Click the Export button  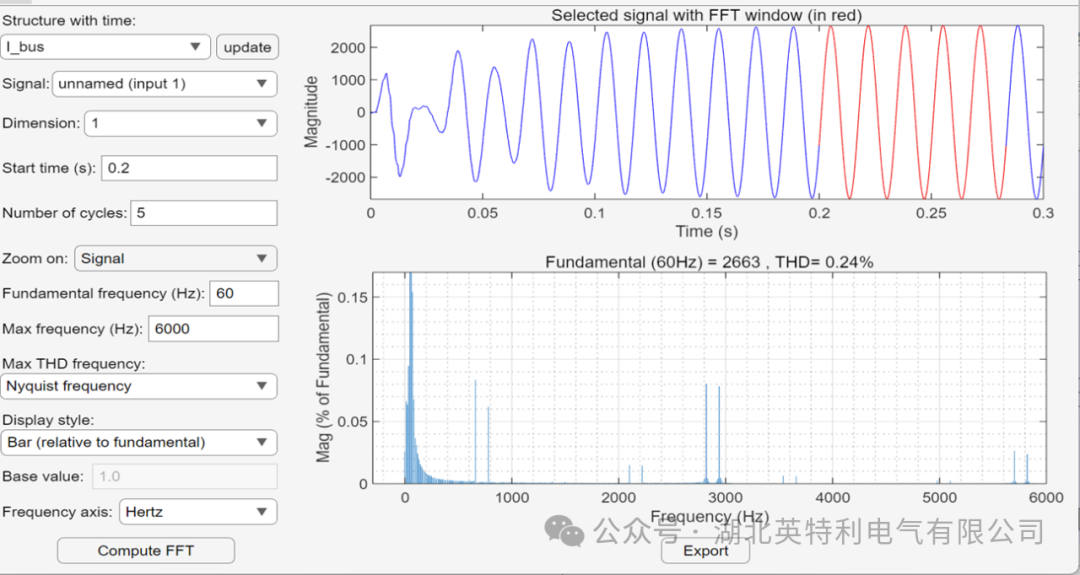[x=706, y=550]
